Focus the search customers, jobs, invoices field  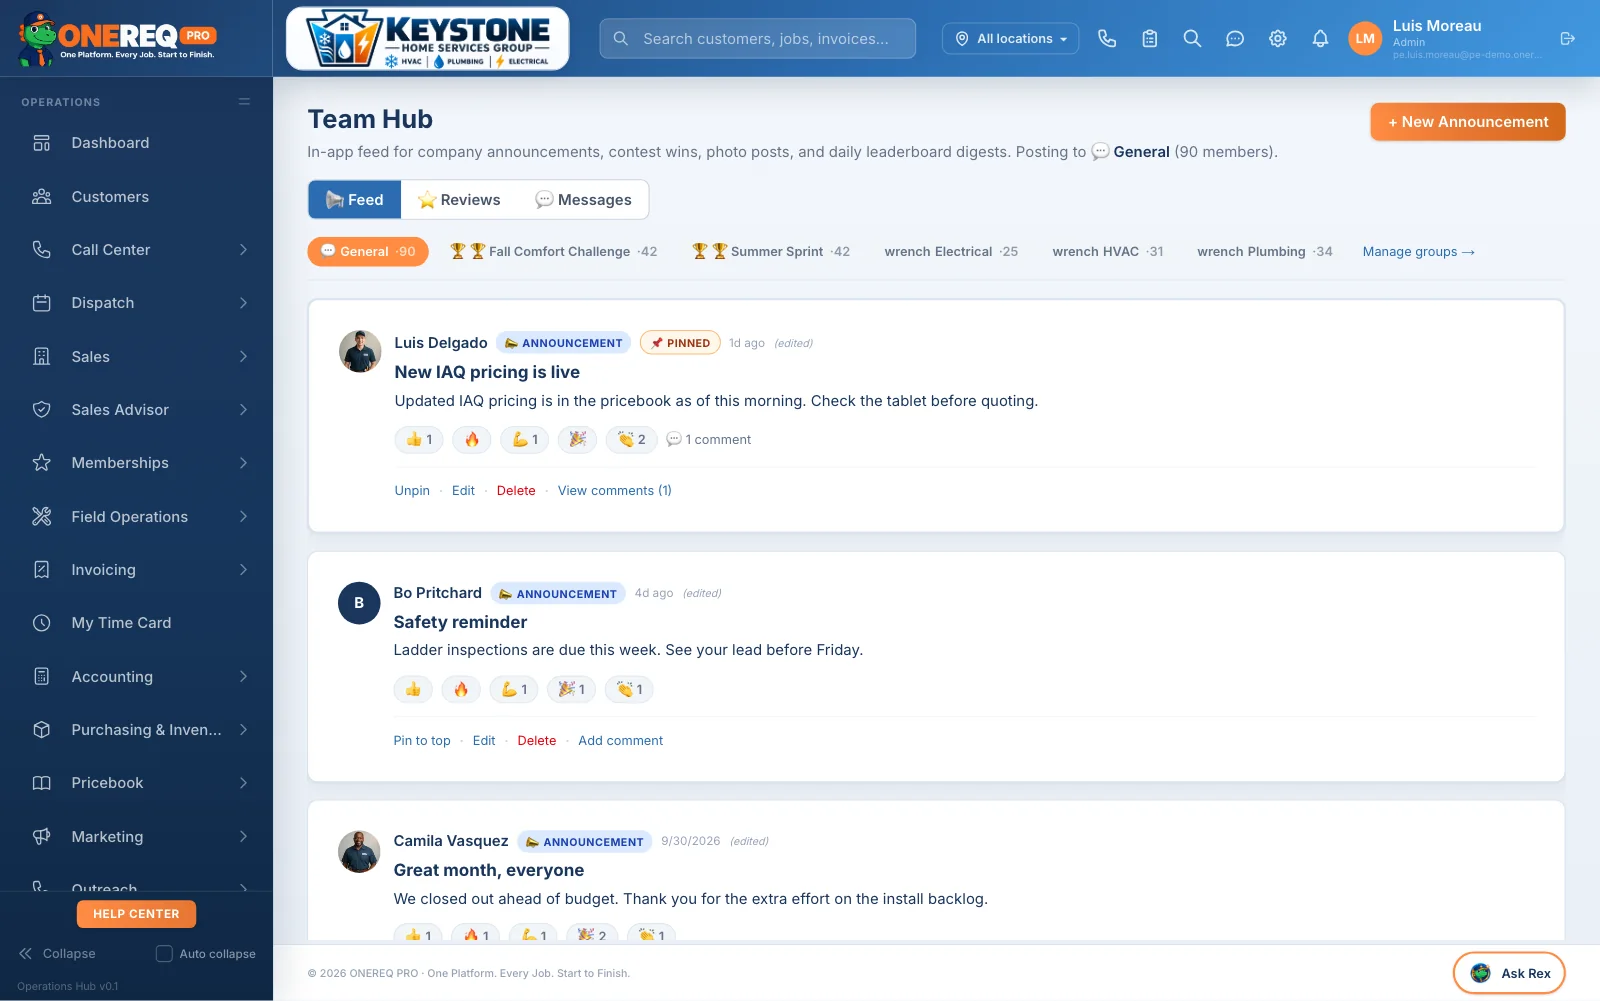757,39
